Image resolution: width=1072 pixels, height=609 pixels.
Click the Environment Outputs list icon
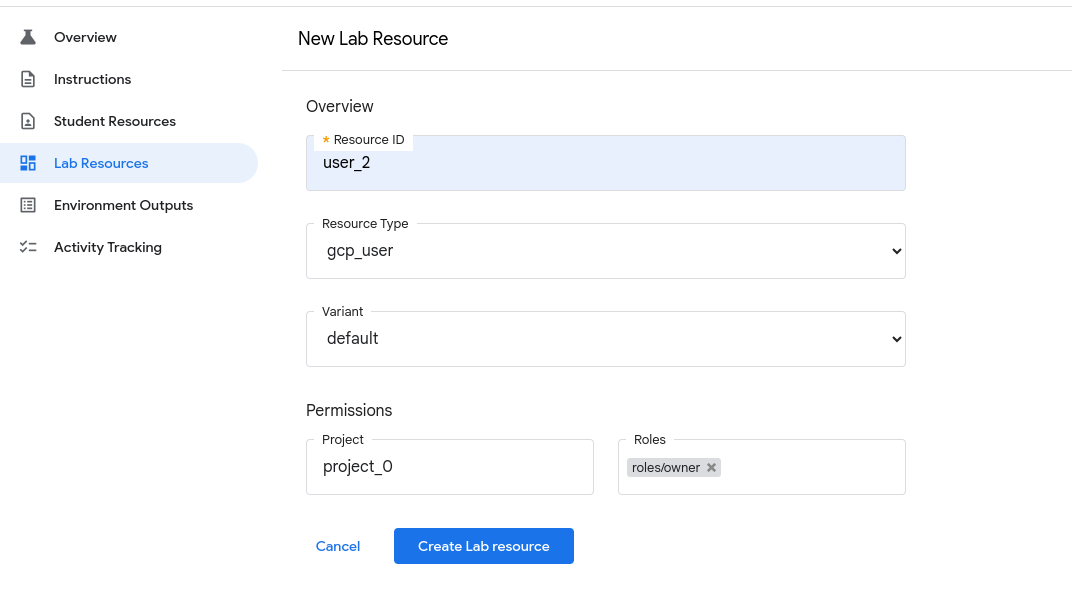tap(28, 205)
